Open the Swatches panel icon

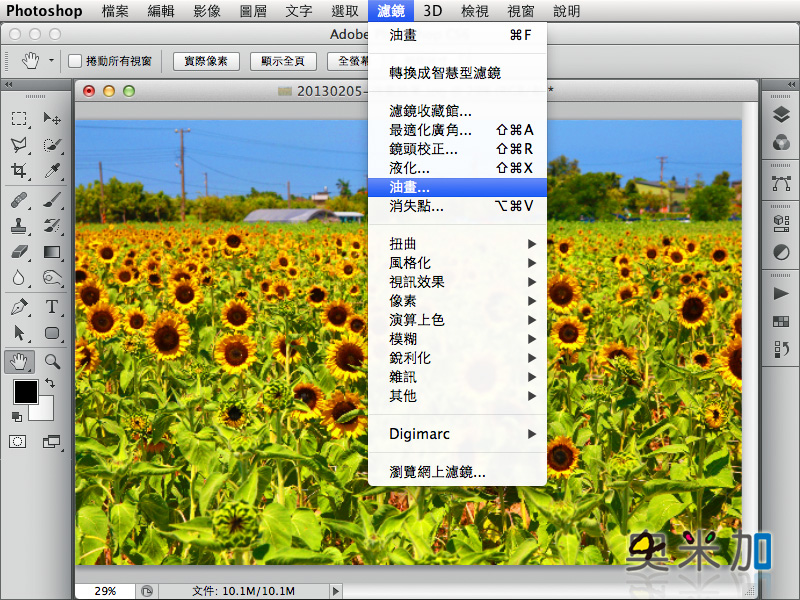point(781,321)
